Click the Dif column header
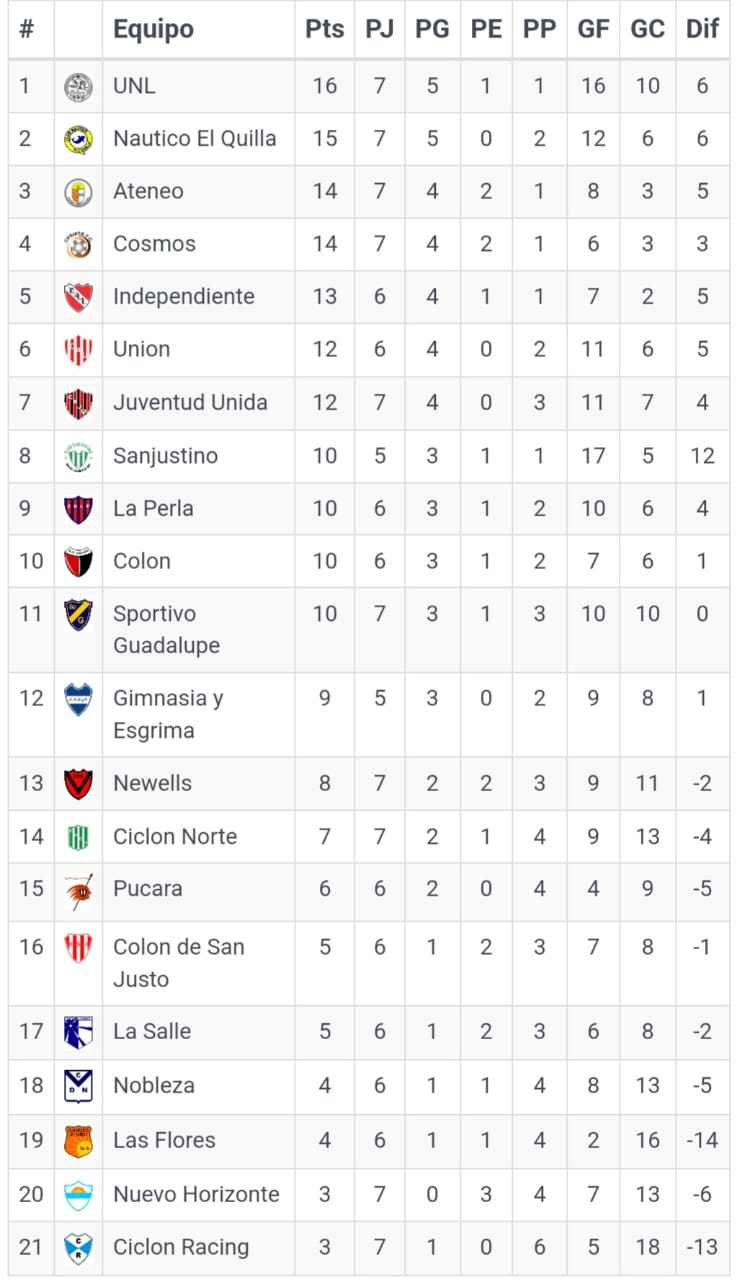The height and width of the screenshot is (1280, 737). tap(702, 29)
